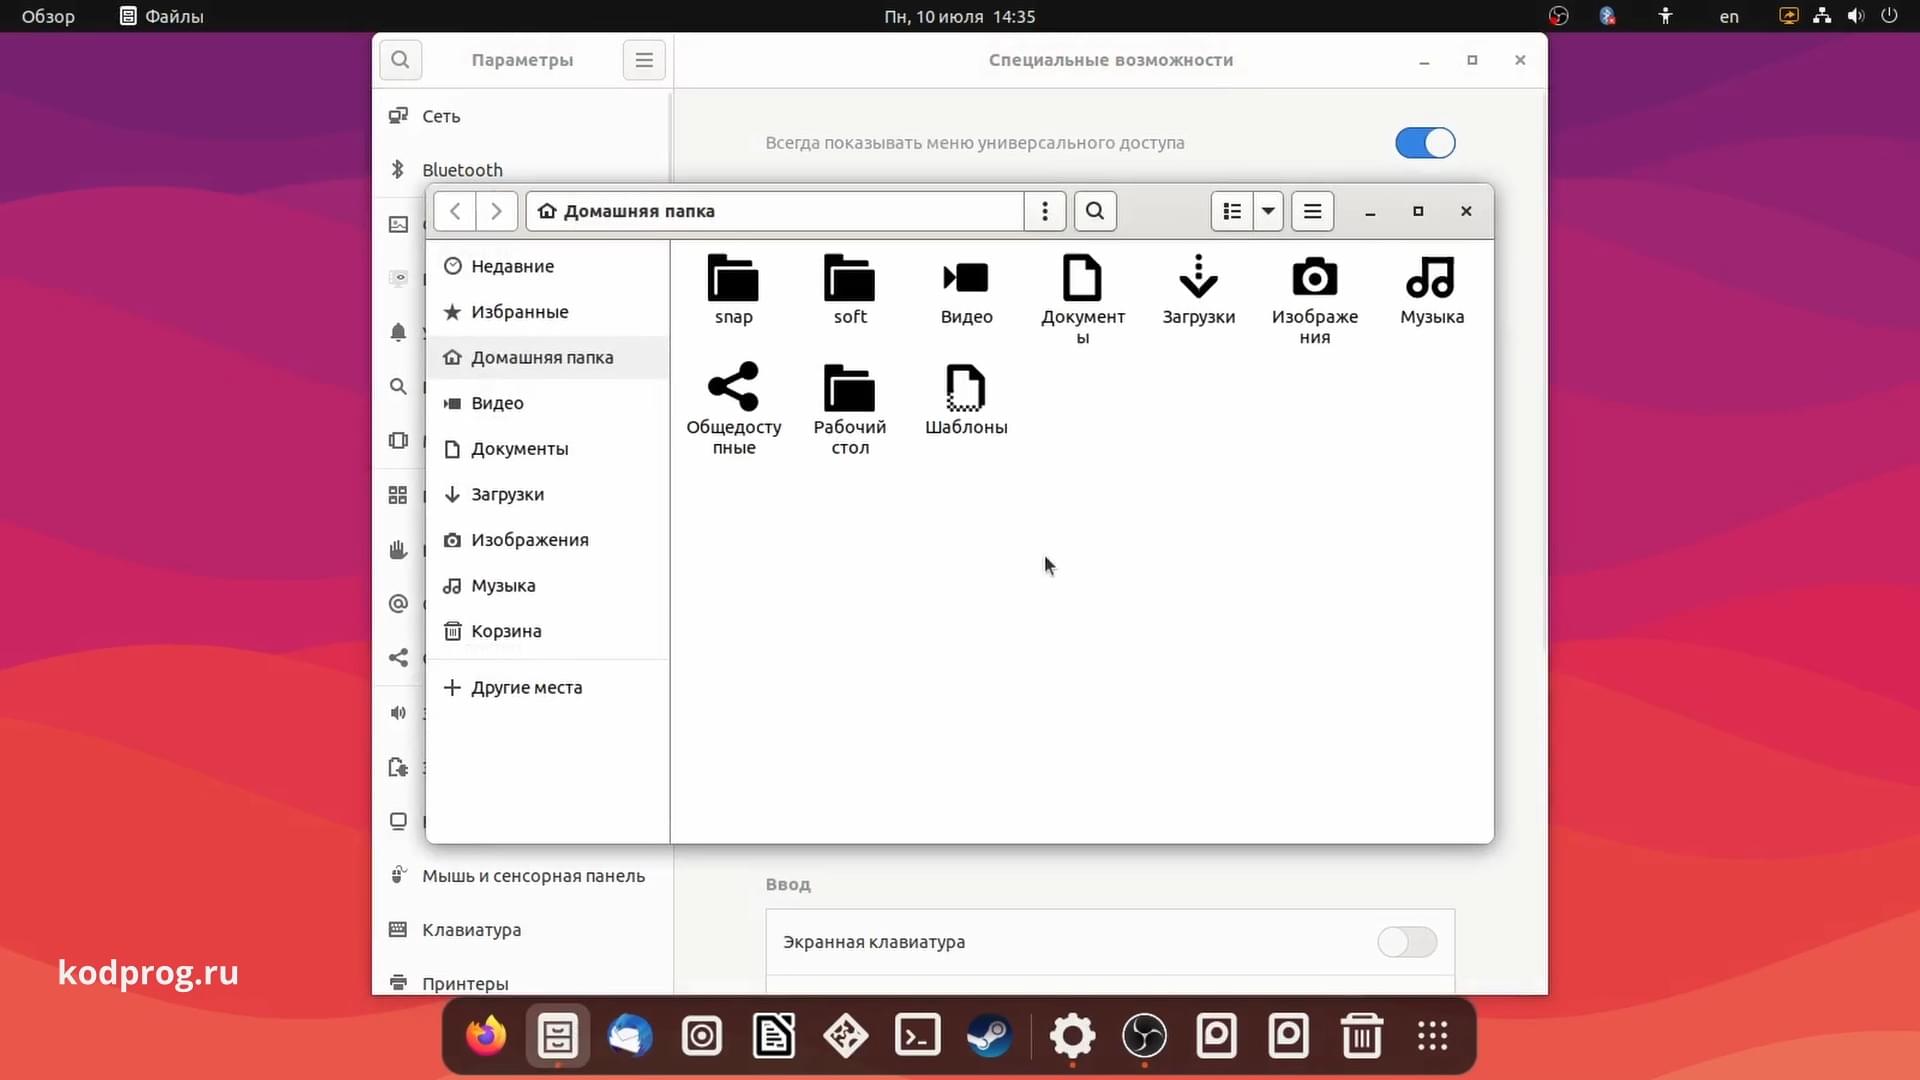Open the text editor in the dock

tap(774, 1036)
